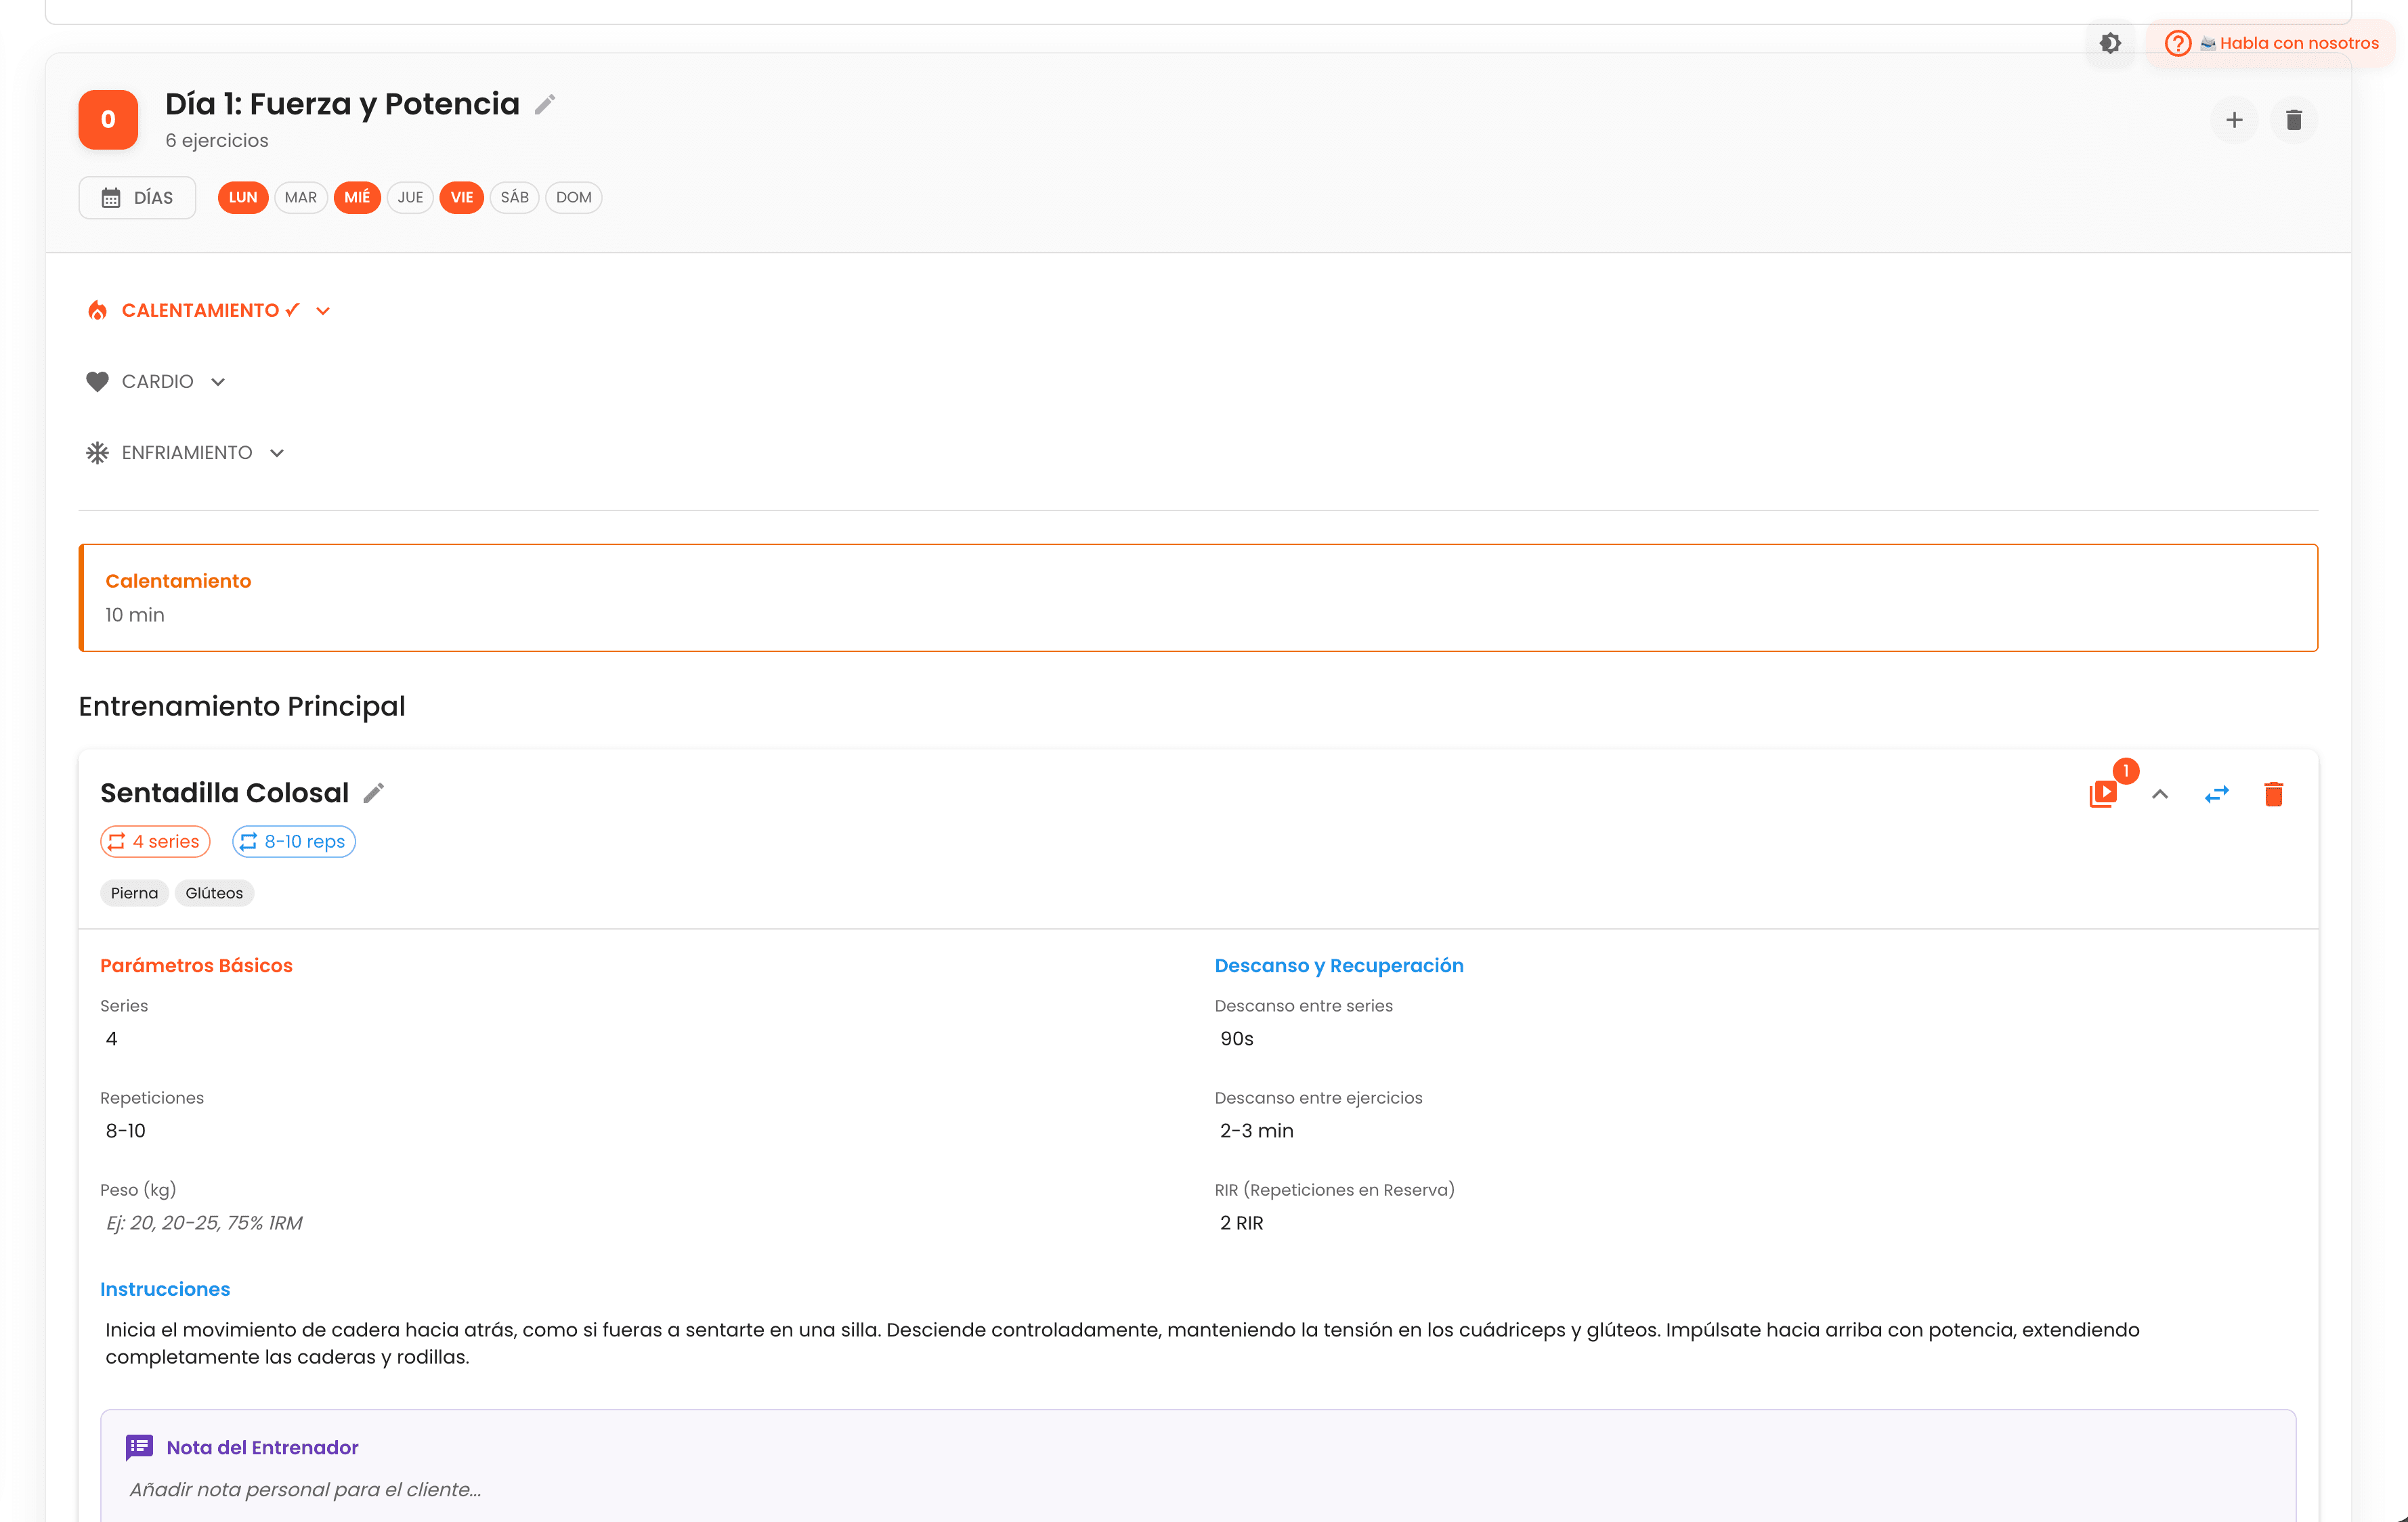Viewport: 2408px width, 1522px height.
Task: Delete Sentadilla Colosal with red trash icon
Action: pyautogui.click(x=2273, y=794)
